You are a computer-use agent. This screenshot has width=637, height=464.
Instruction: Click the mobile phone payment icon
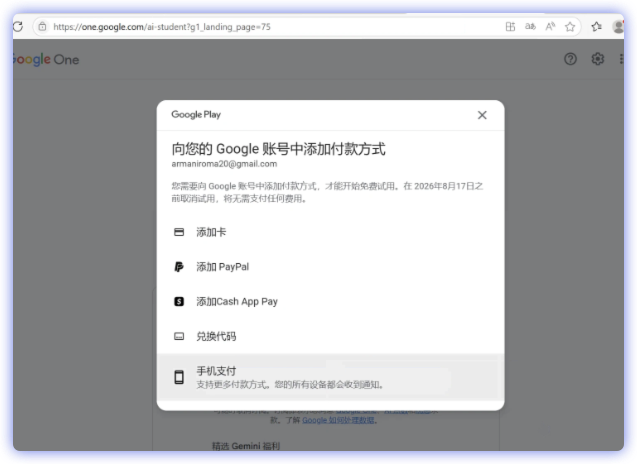coord(179,377)
